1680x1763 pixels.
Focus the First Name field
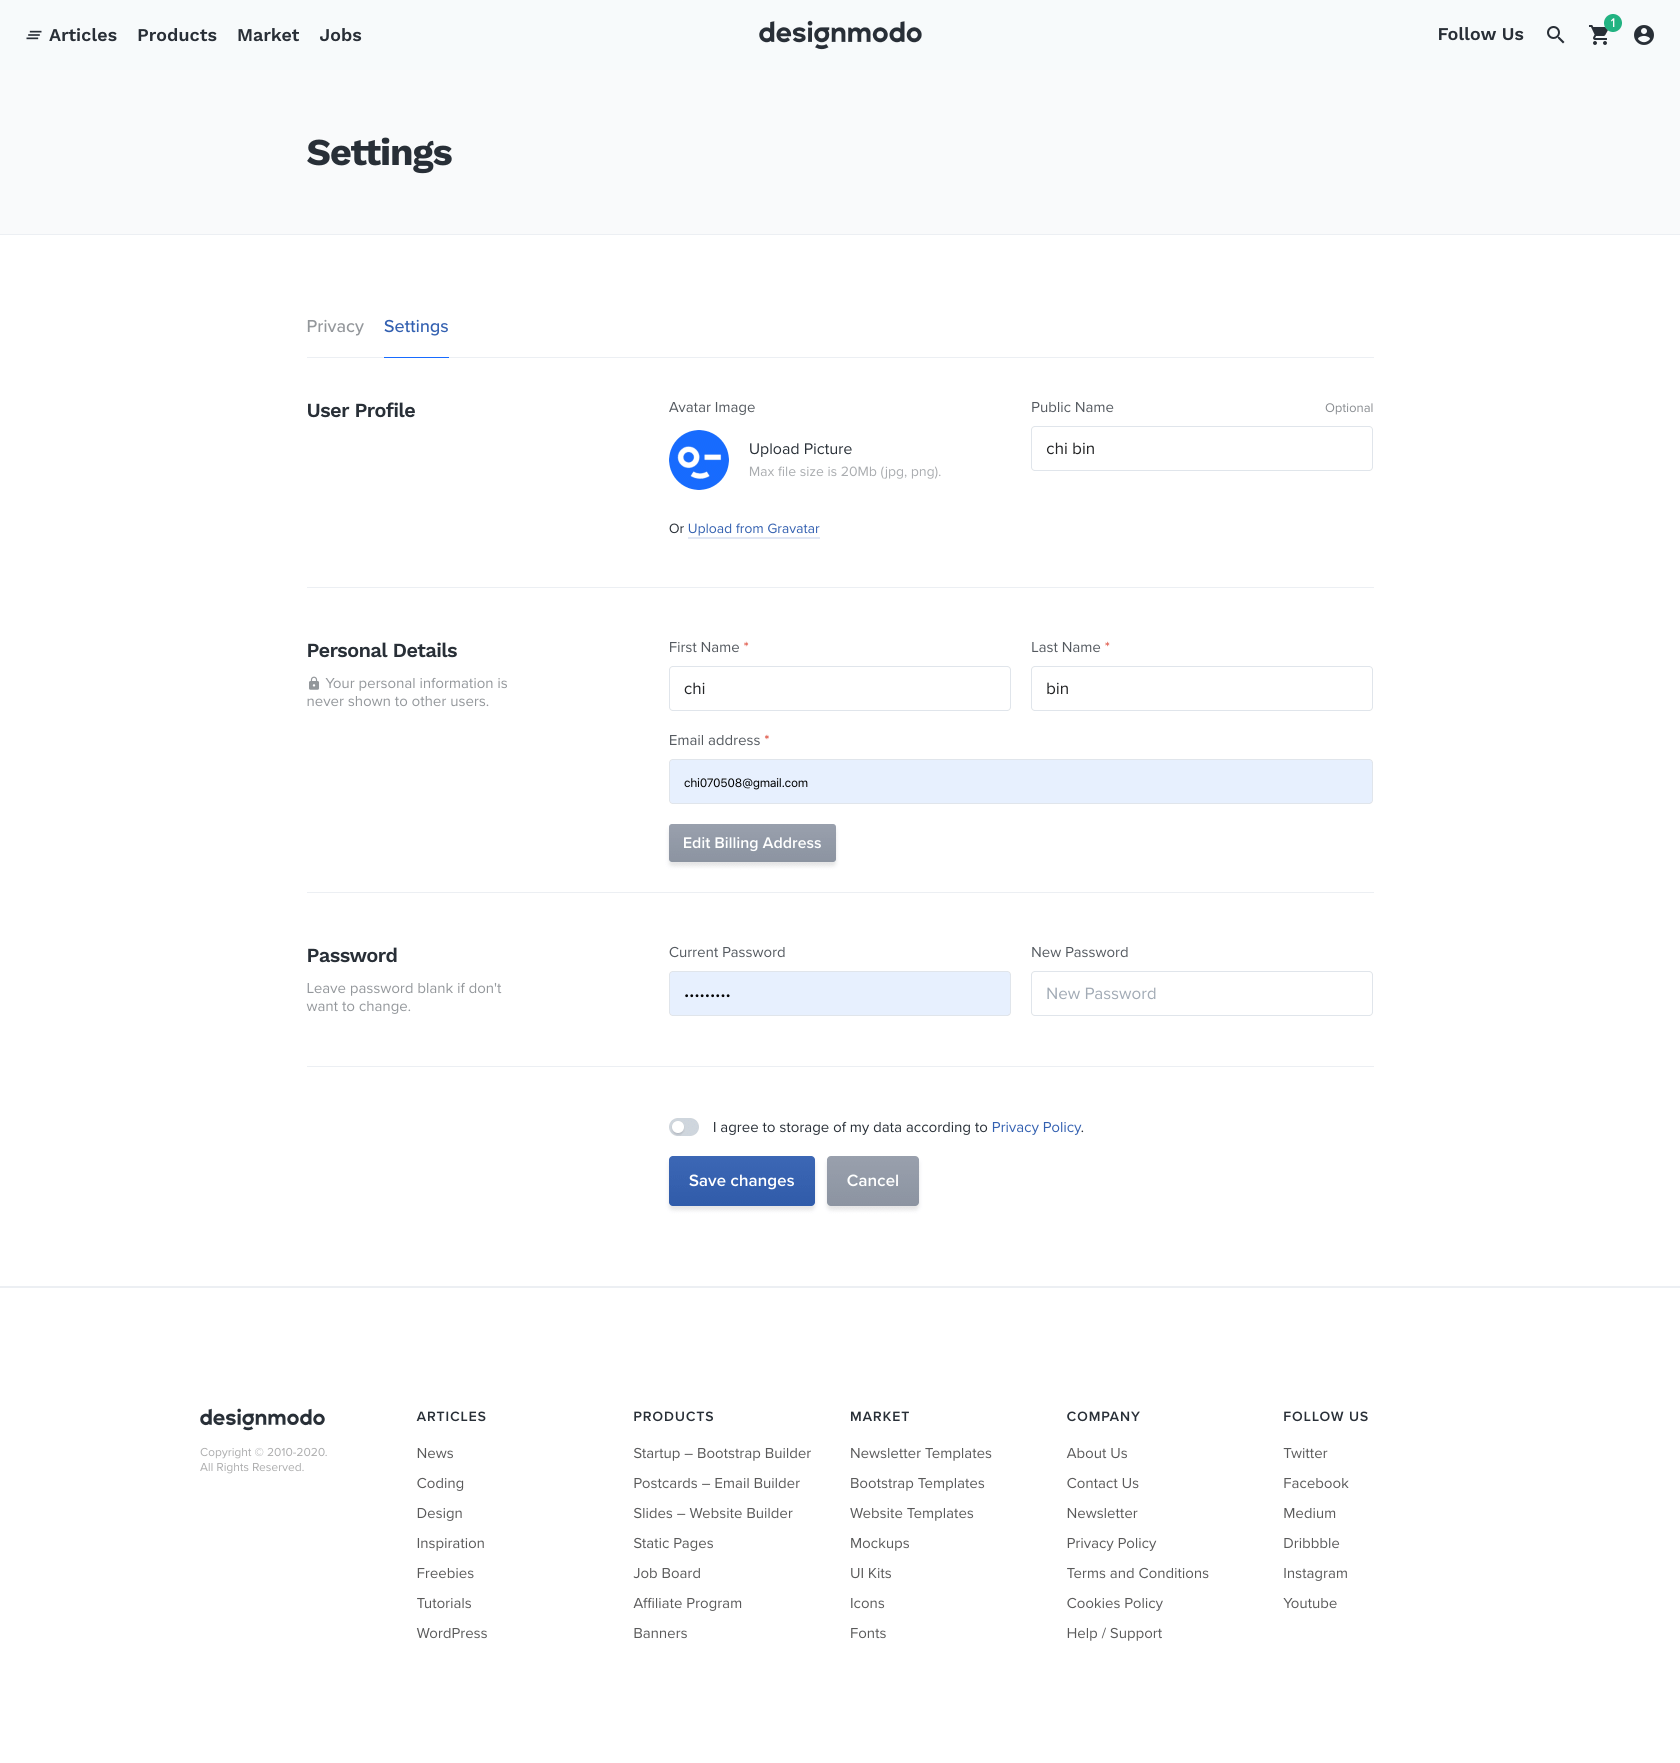coord(840,689)
